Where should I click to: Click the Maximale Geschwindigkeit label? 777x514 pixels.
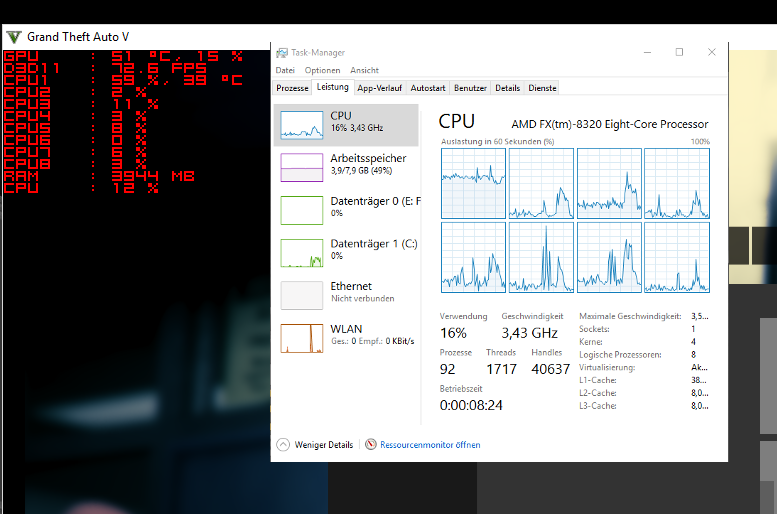click(630, 316)
